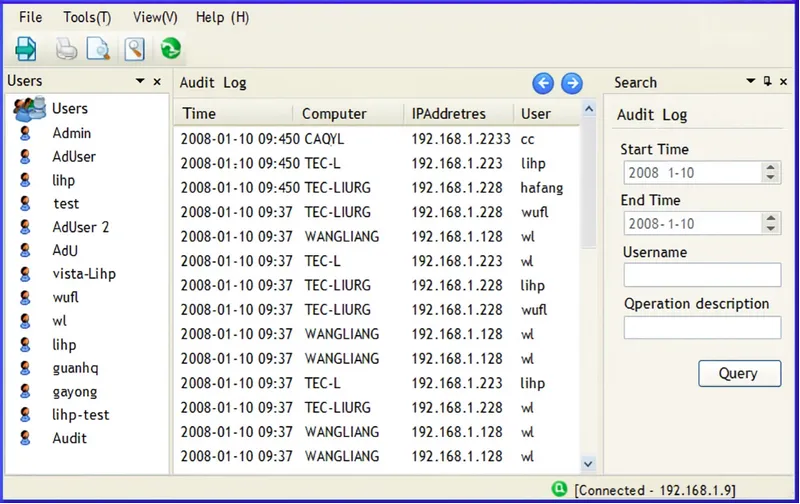Click the magnifier search toolbar icon
Screen dimensions: 800x504
[134, 49]
